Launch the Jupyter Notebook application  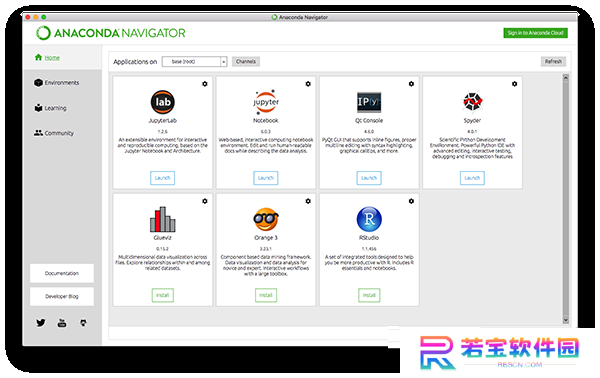click(x=266, y=178)
